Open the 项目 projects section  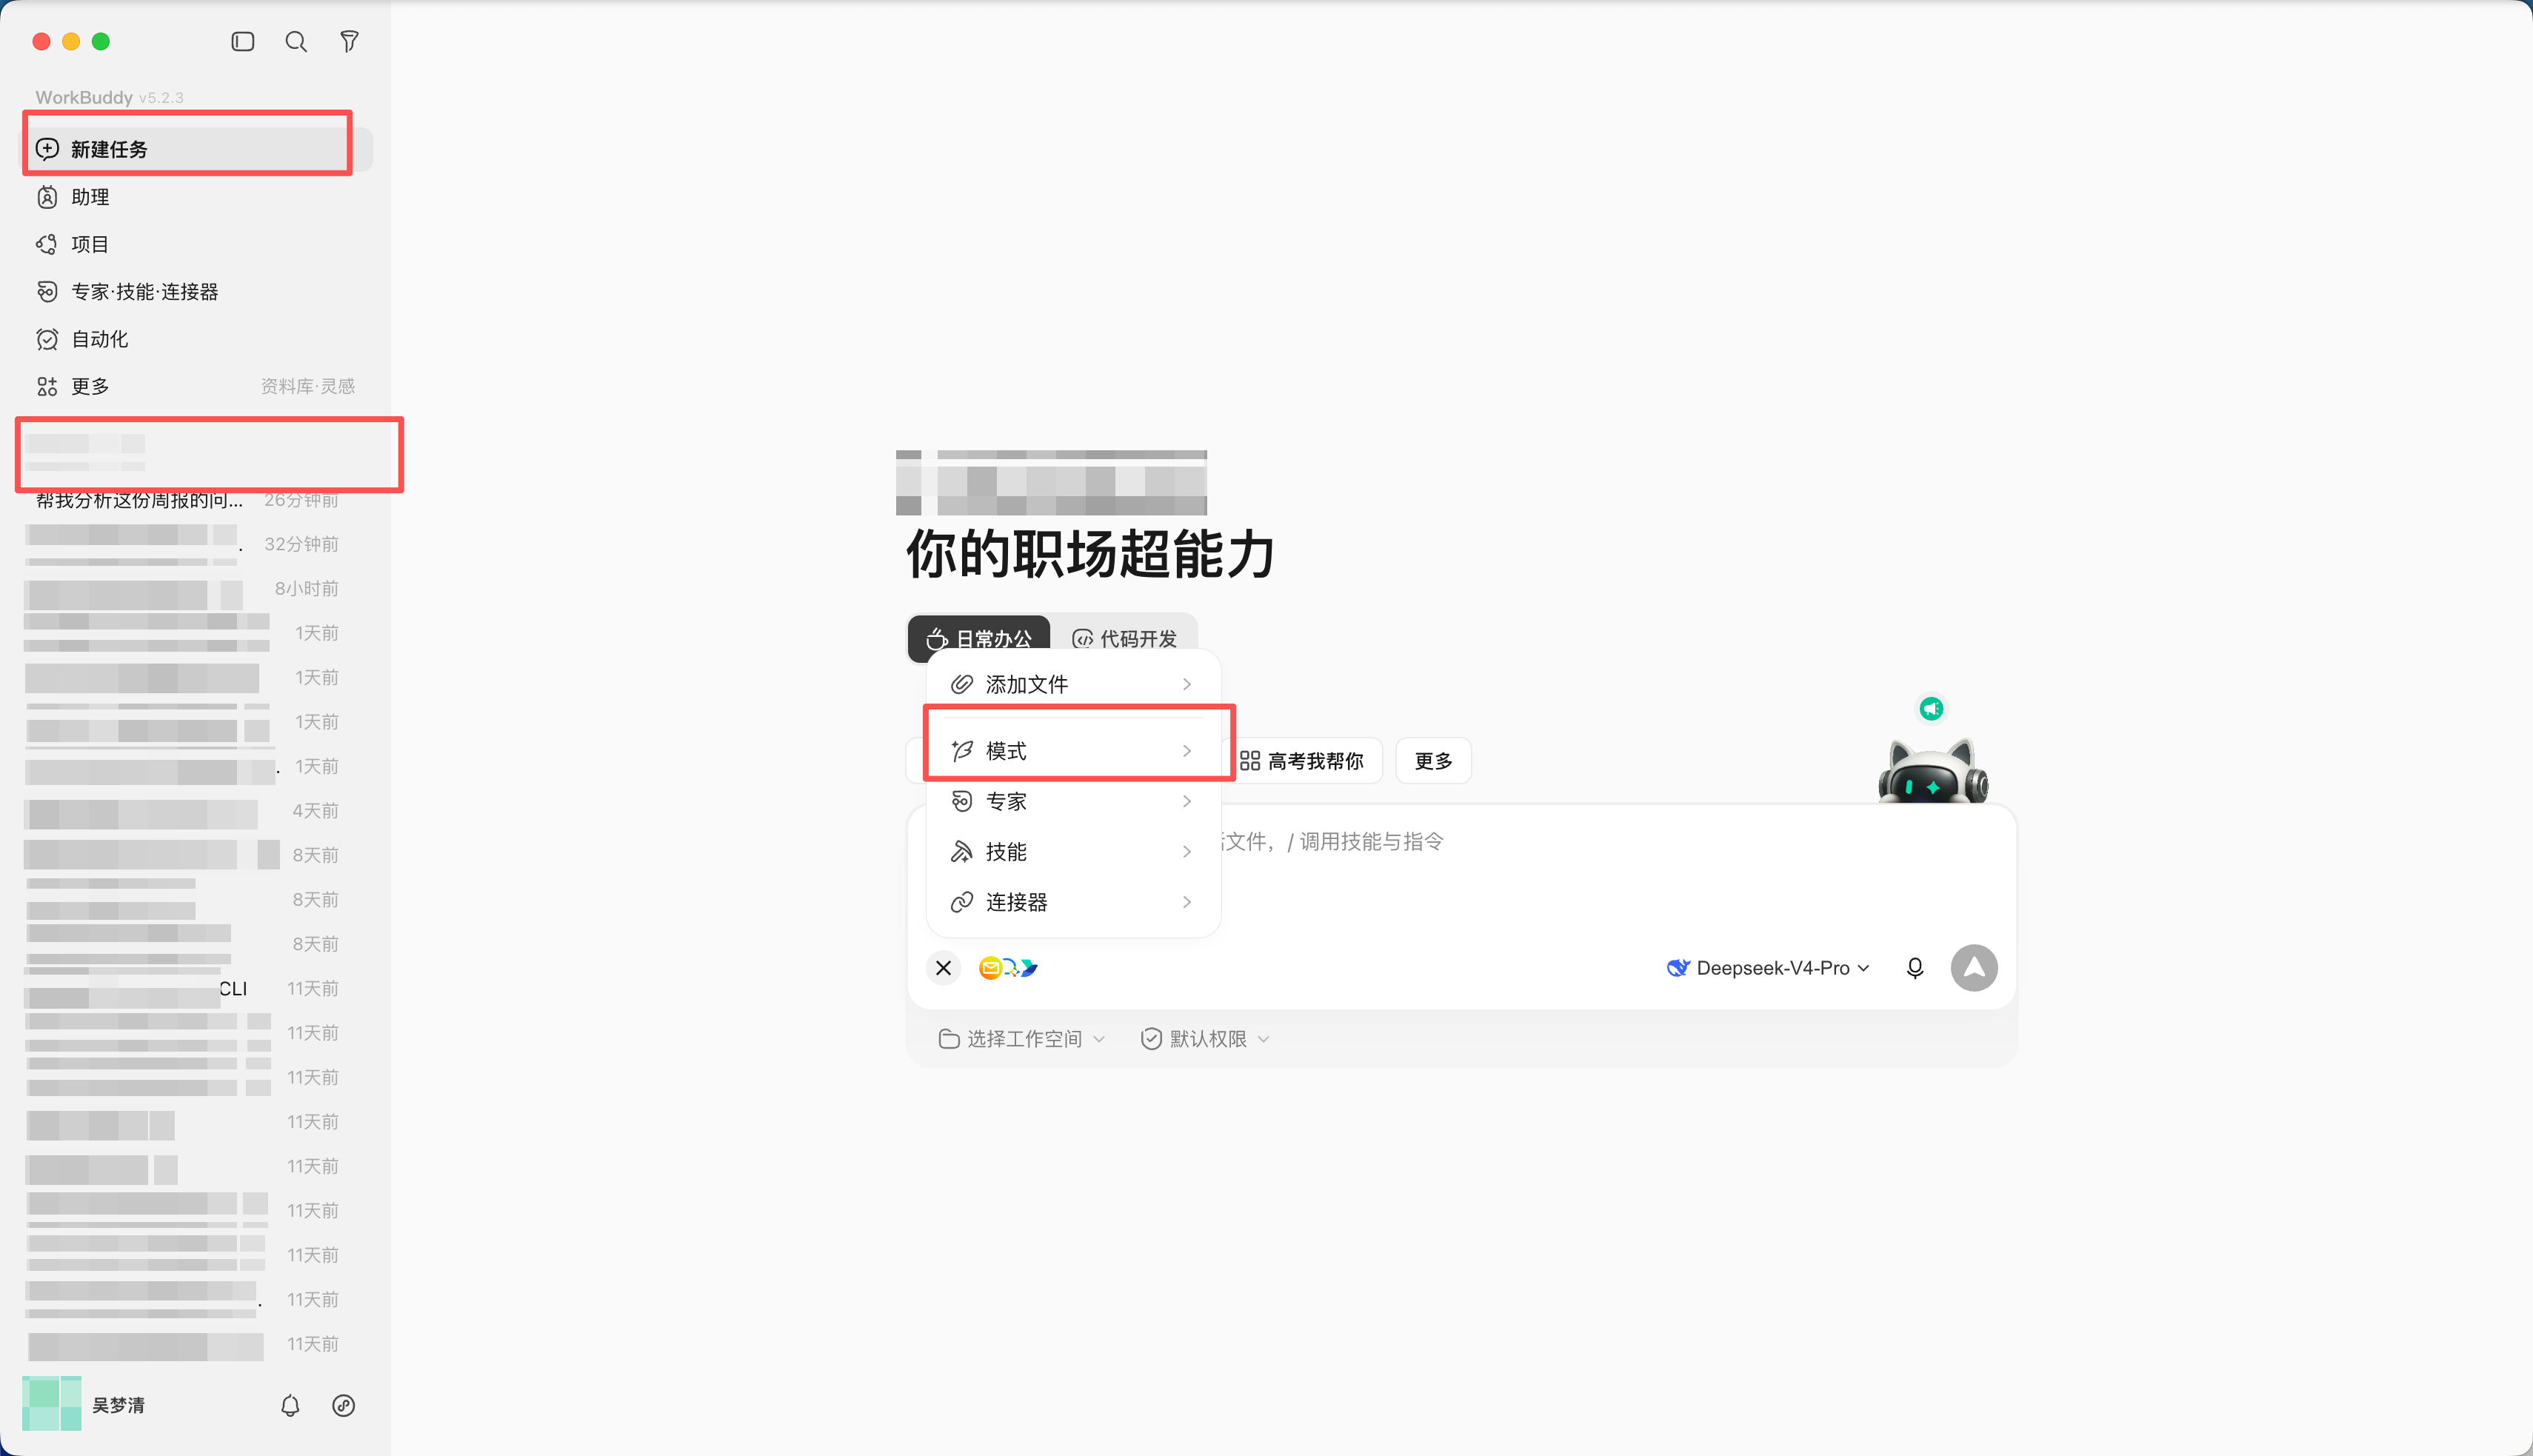pos(198,244)
